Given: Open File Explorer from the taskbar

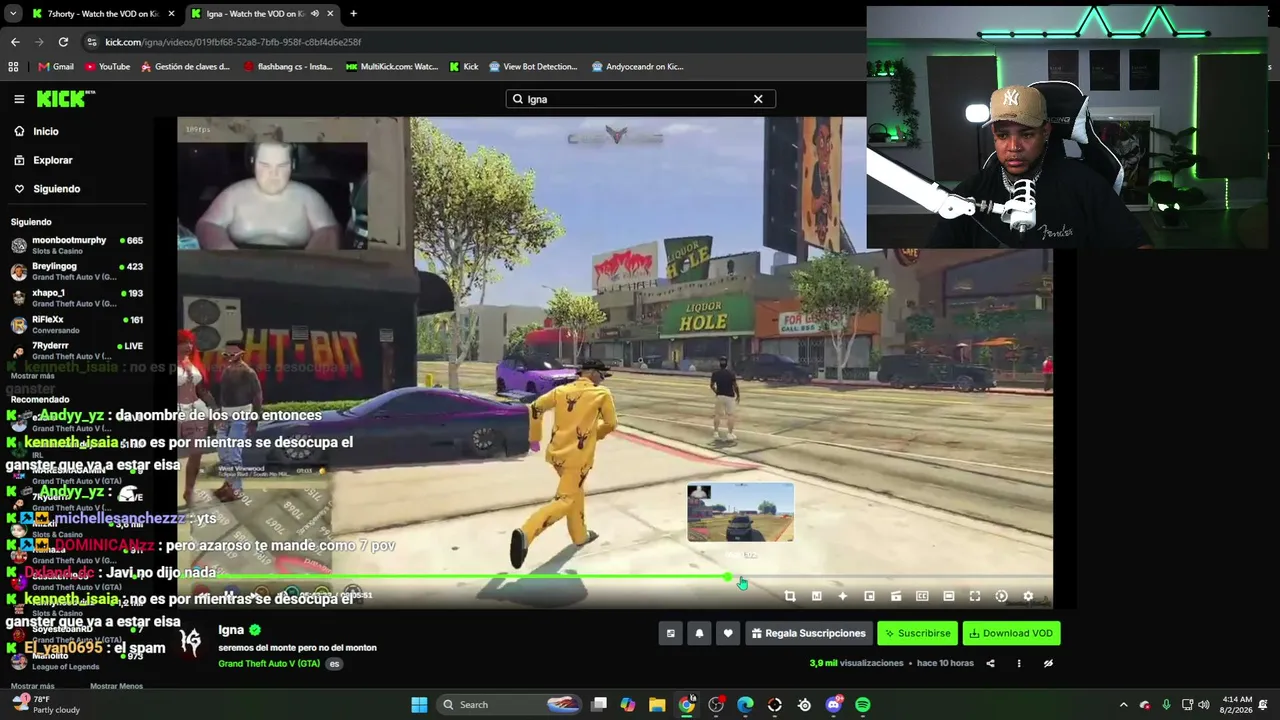Looking at the screenshot, I should 657,705.
